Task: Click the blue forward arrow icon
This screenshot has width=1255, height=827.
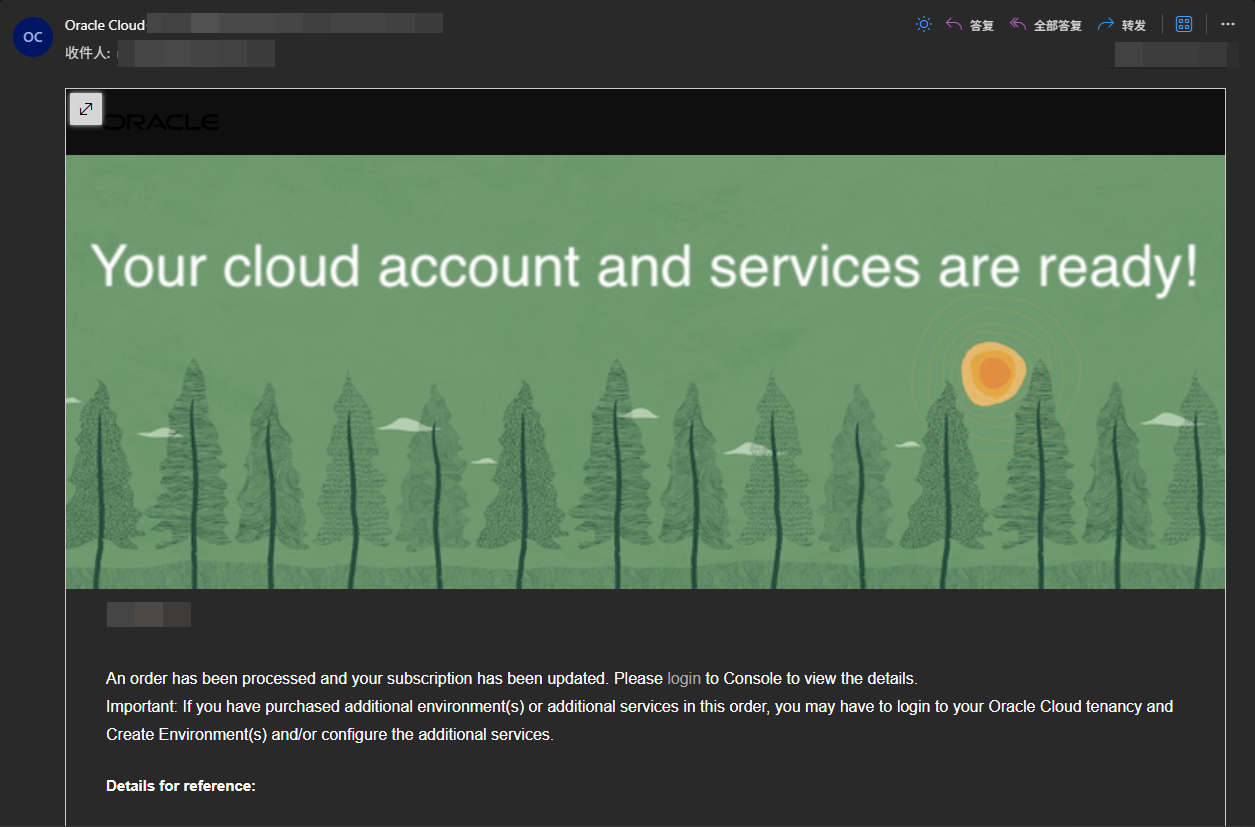Action: [x=1105, y=24]
